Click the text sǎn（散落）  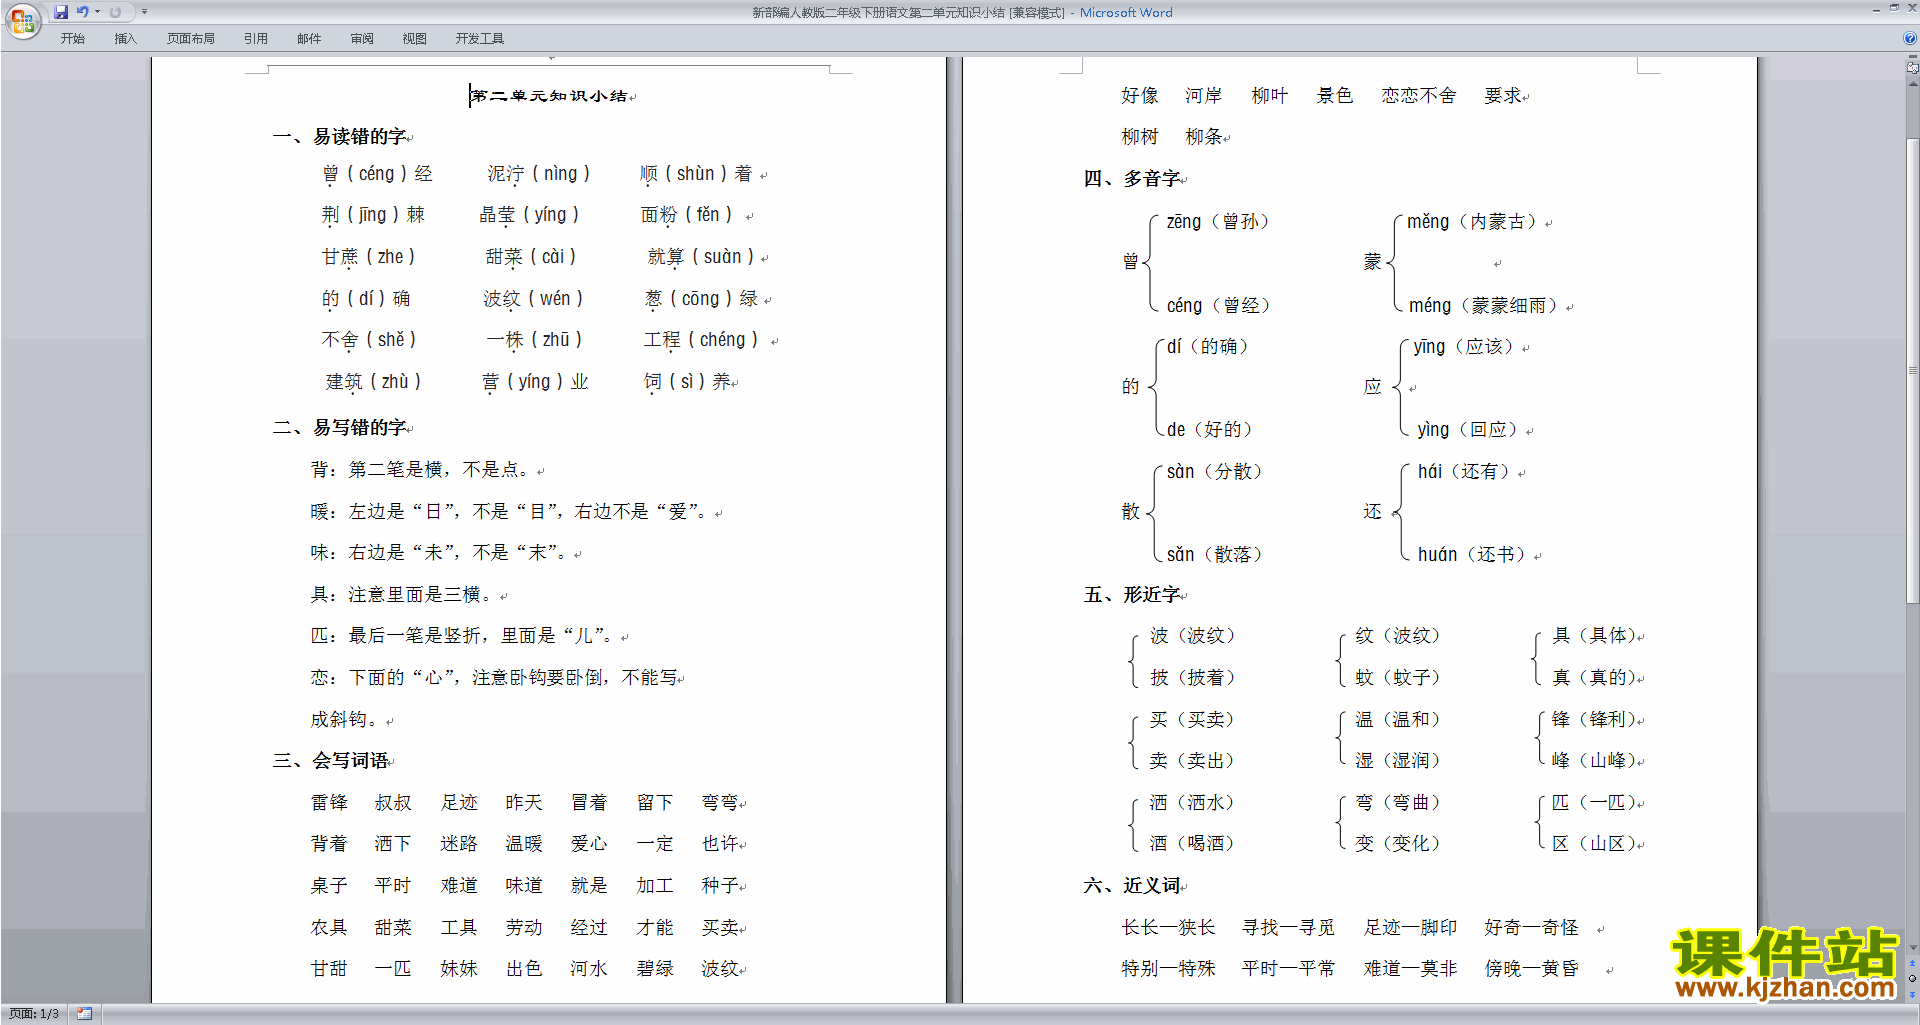(1214, 555)
